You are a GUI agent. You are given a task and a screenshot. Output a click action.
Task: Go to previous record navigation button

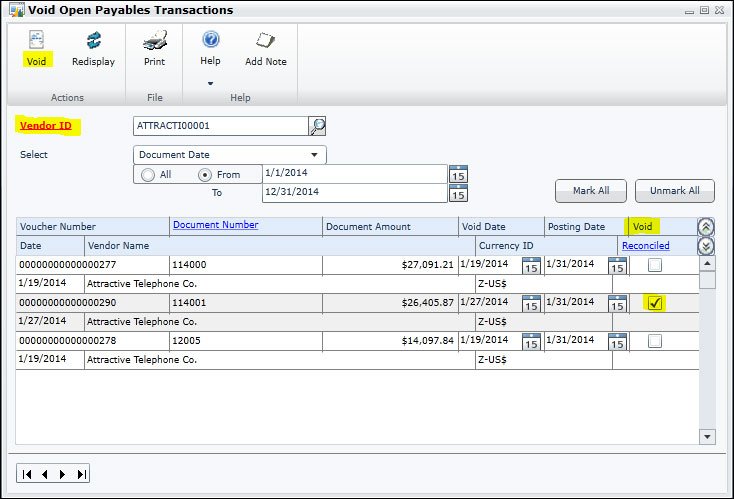pos(44,474)
